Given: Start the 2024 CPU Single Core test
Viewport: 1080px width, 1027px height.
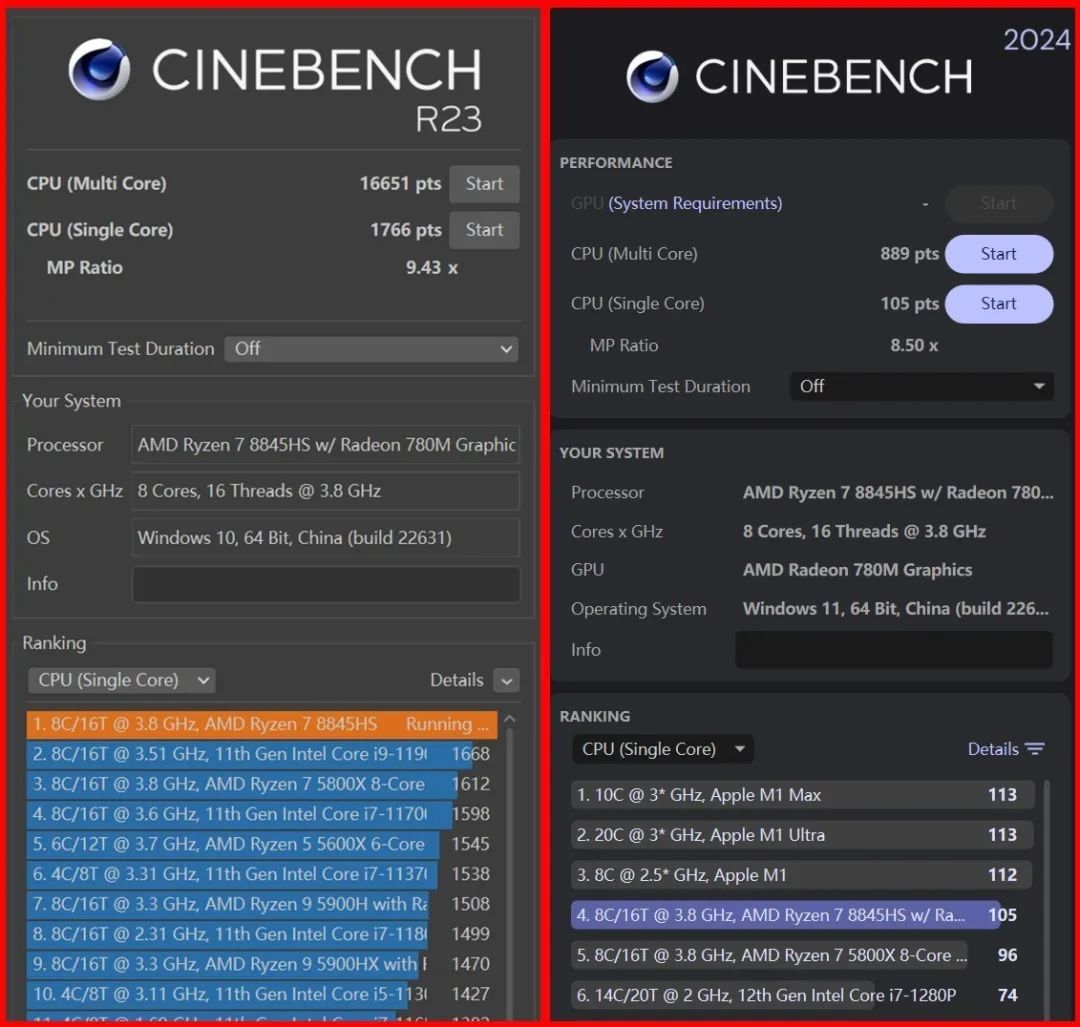Looking at the screenshot, I should click(x=999, y=304).
